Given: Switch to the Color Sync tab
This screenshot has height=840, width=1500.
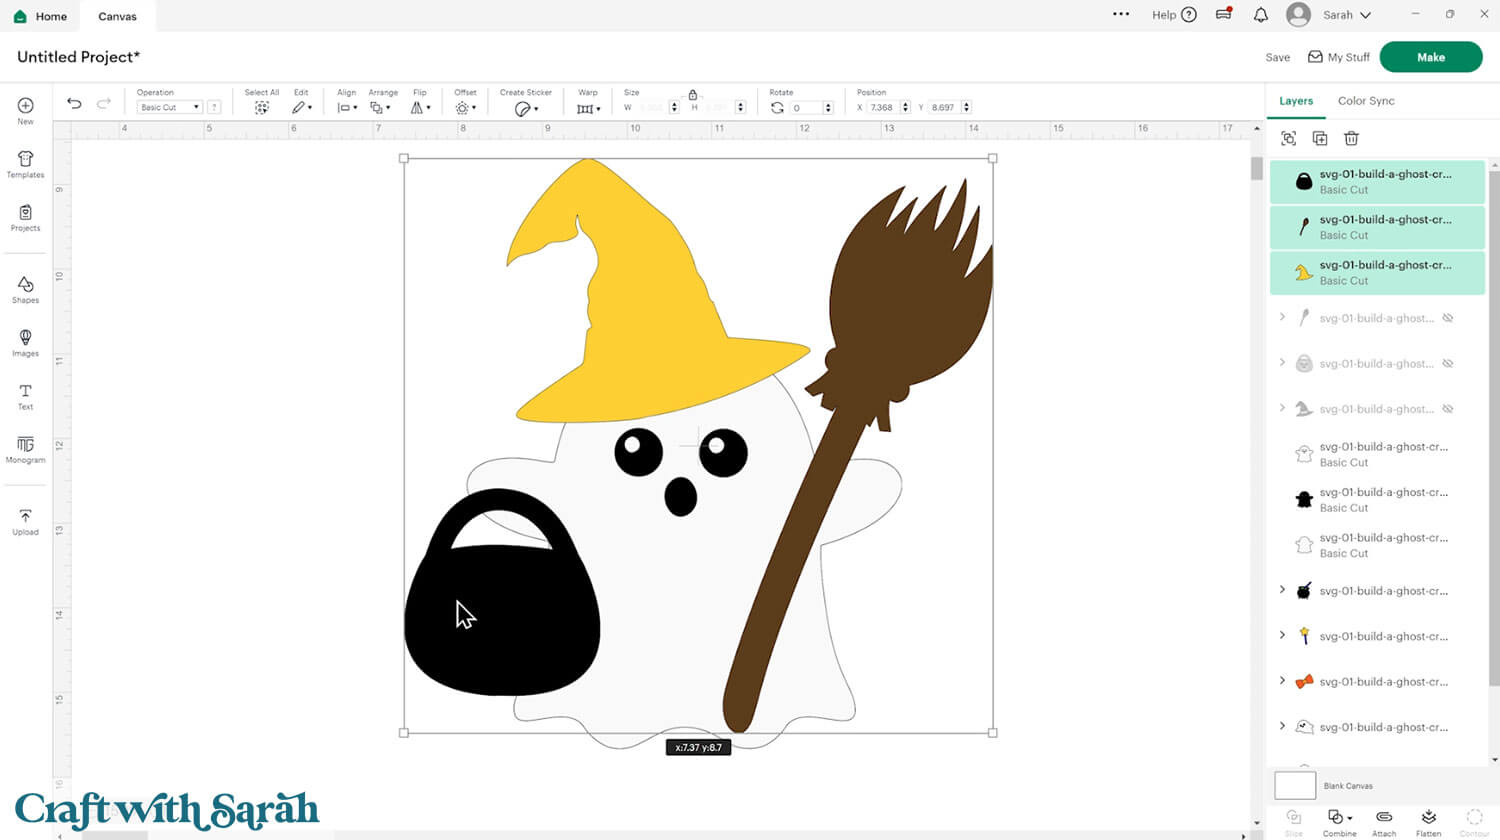Looking at the screenshot, I should (1365, 101).
